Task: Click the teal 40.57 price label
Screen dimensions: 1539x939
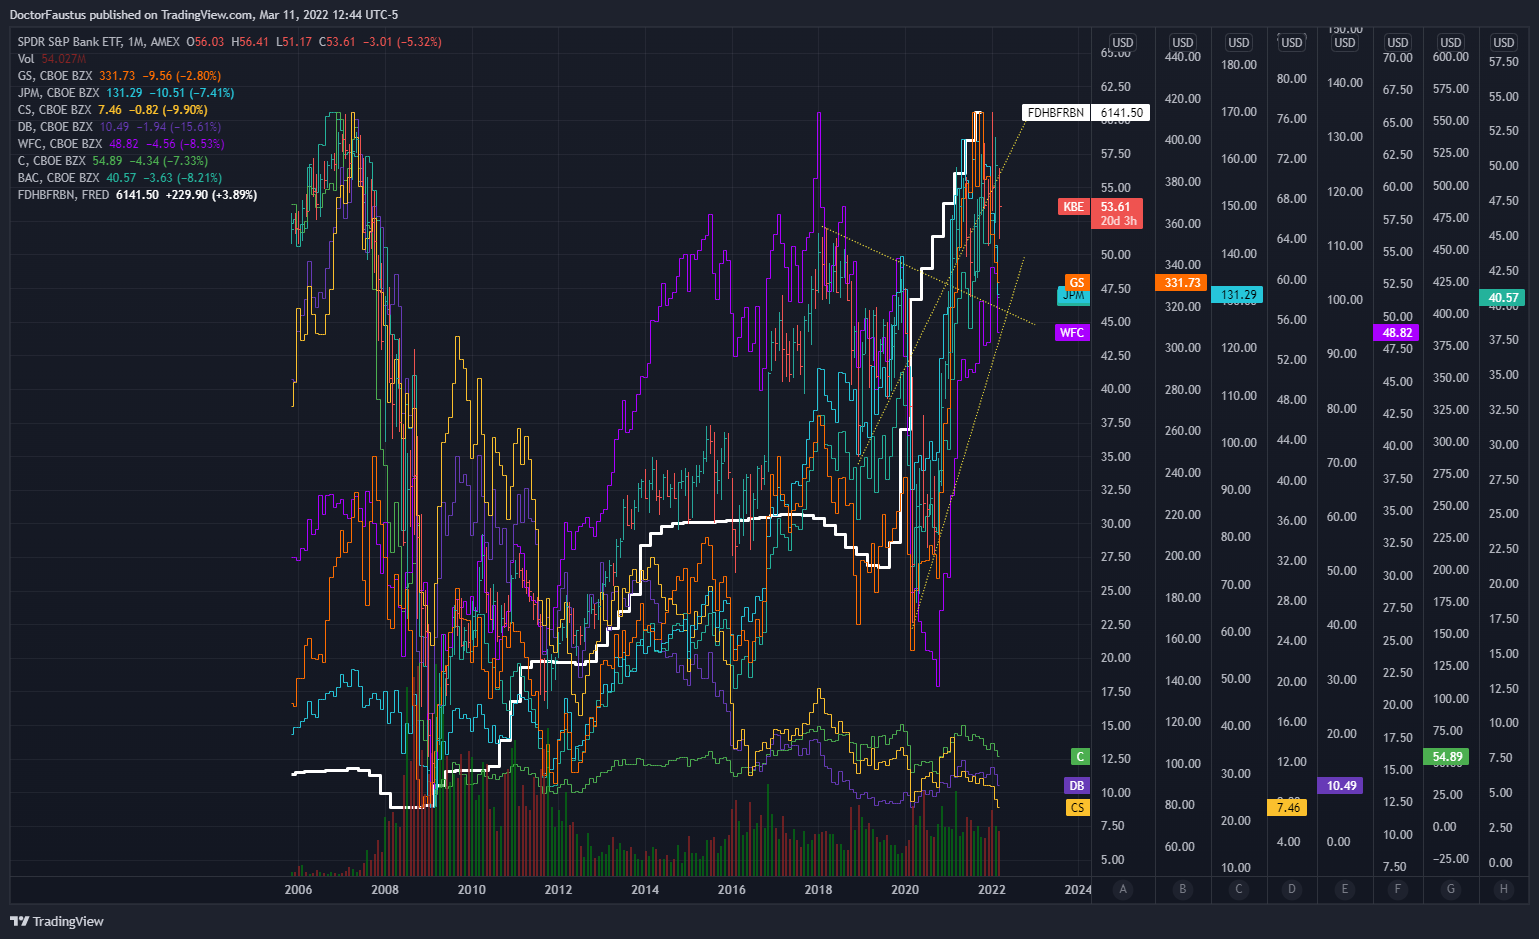Action: click(x=1503, y=298)
